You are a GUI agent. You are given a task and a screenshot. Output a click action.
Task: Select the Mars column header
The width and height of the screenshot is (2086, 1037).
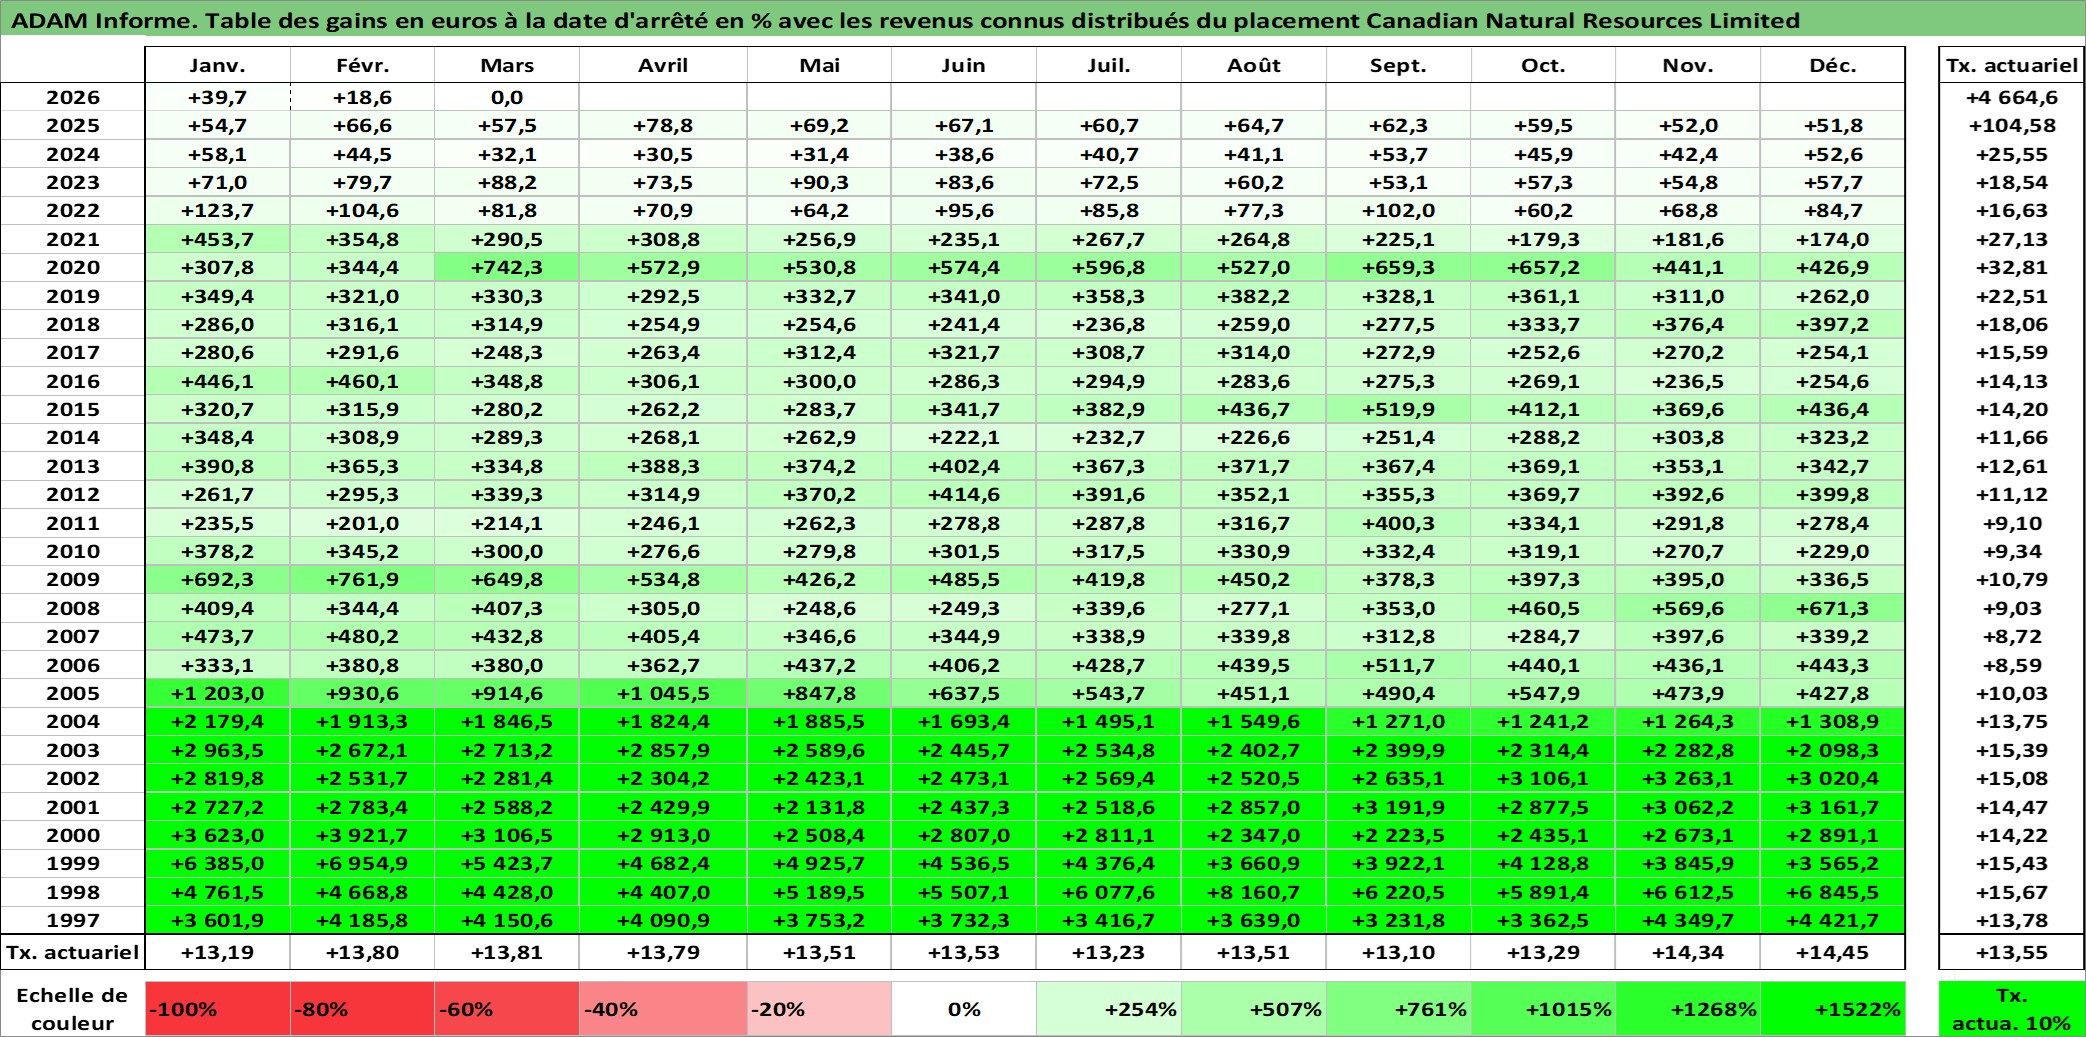coord(507,65)
